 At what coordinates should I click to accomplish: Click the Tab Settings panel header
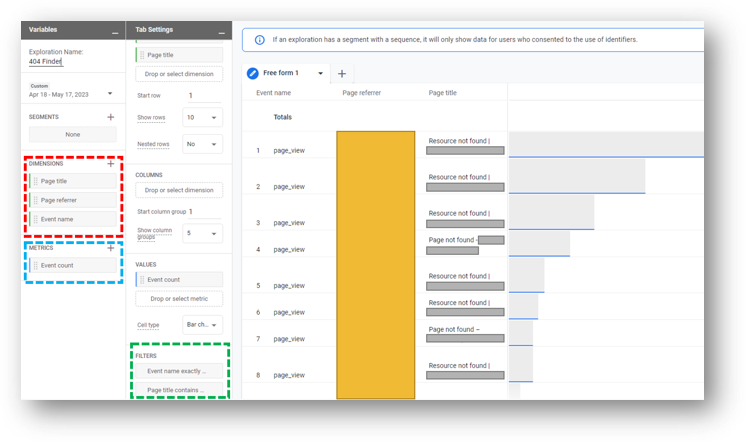point(179,30)
